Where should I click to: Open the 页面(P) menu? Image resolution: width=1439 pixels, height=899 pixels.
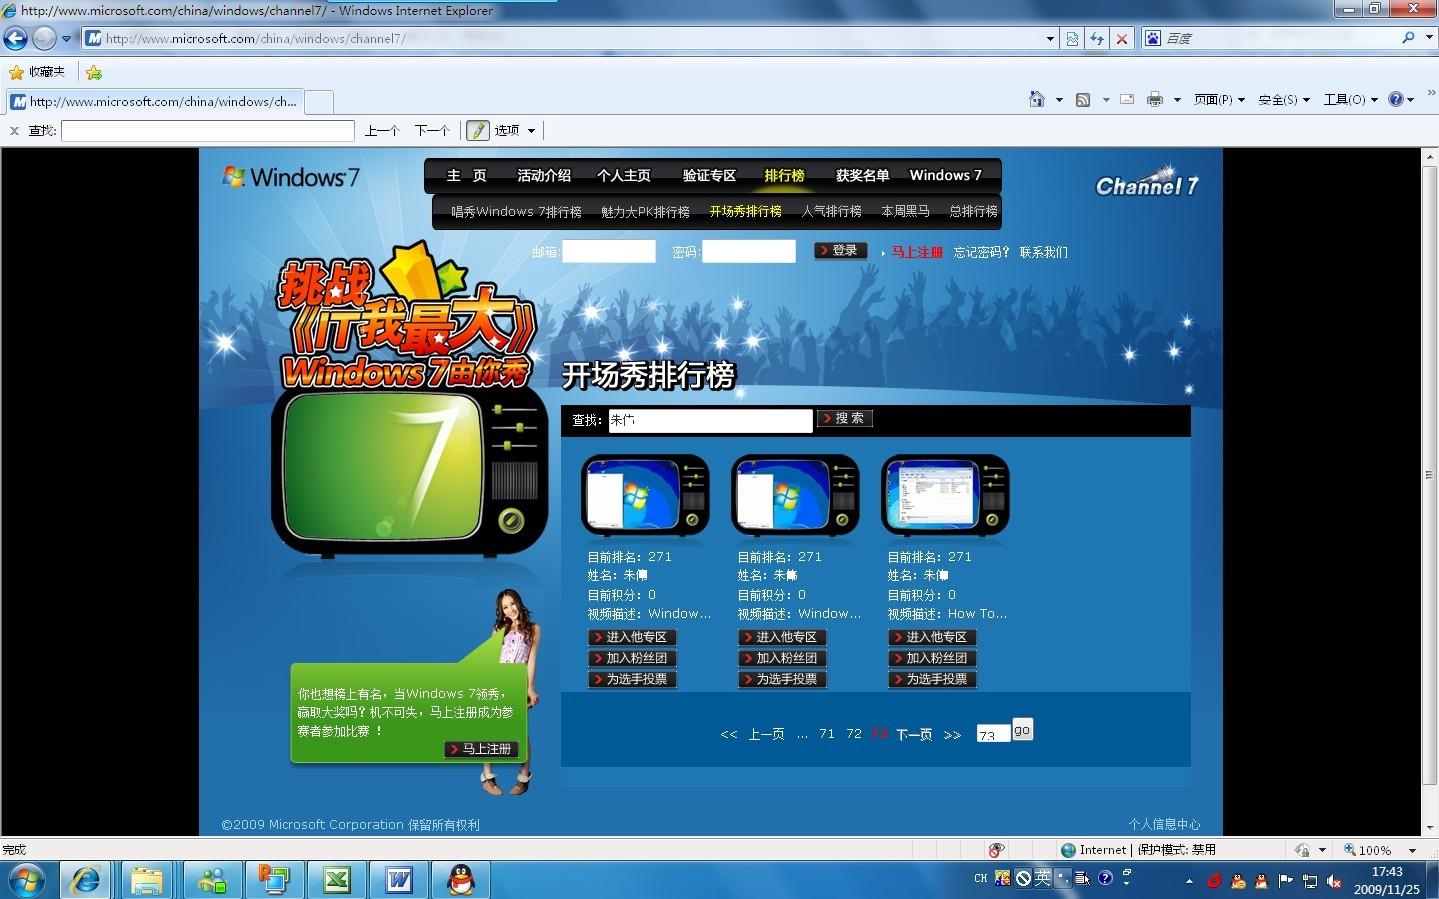[1219, 100]
